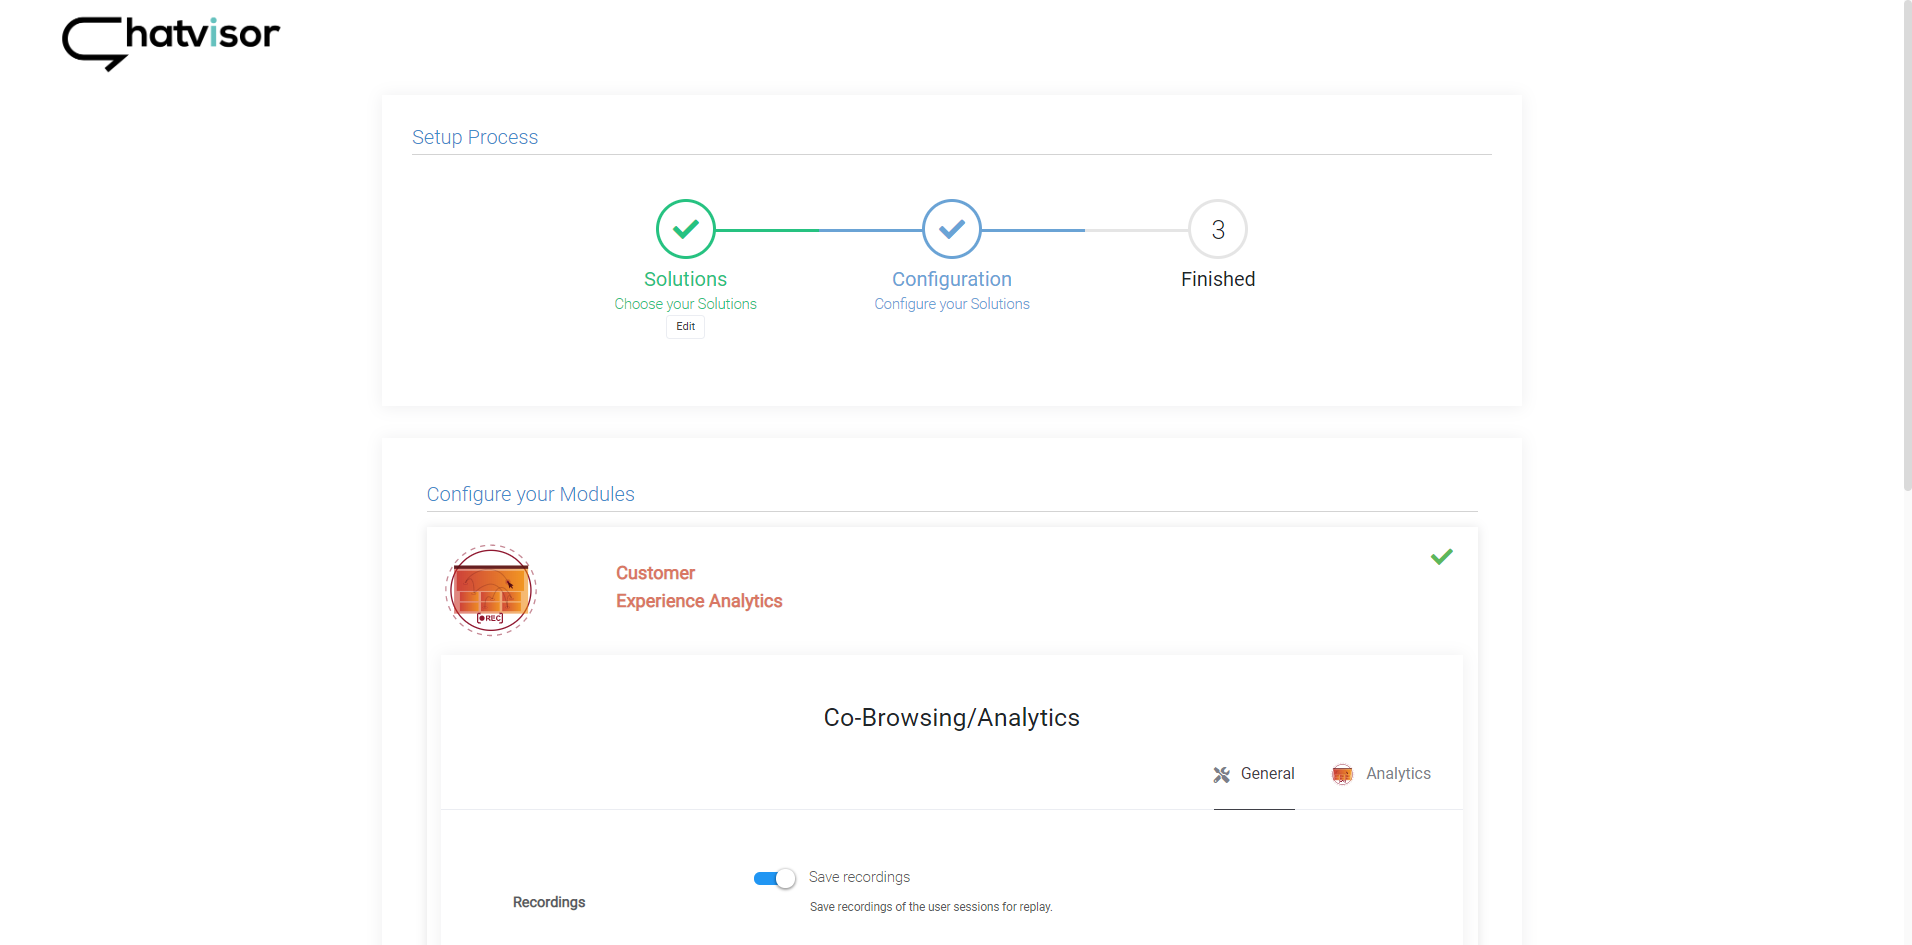Image resolution: width=1912 pixels, height=945 pixels.
Task: Click the 'Configure your Solutions' subtitle
Action: click(952, 304)
